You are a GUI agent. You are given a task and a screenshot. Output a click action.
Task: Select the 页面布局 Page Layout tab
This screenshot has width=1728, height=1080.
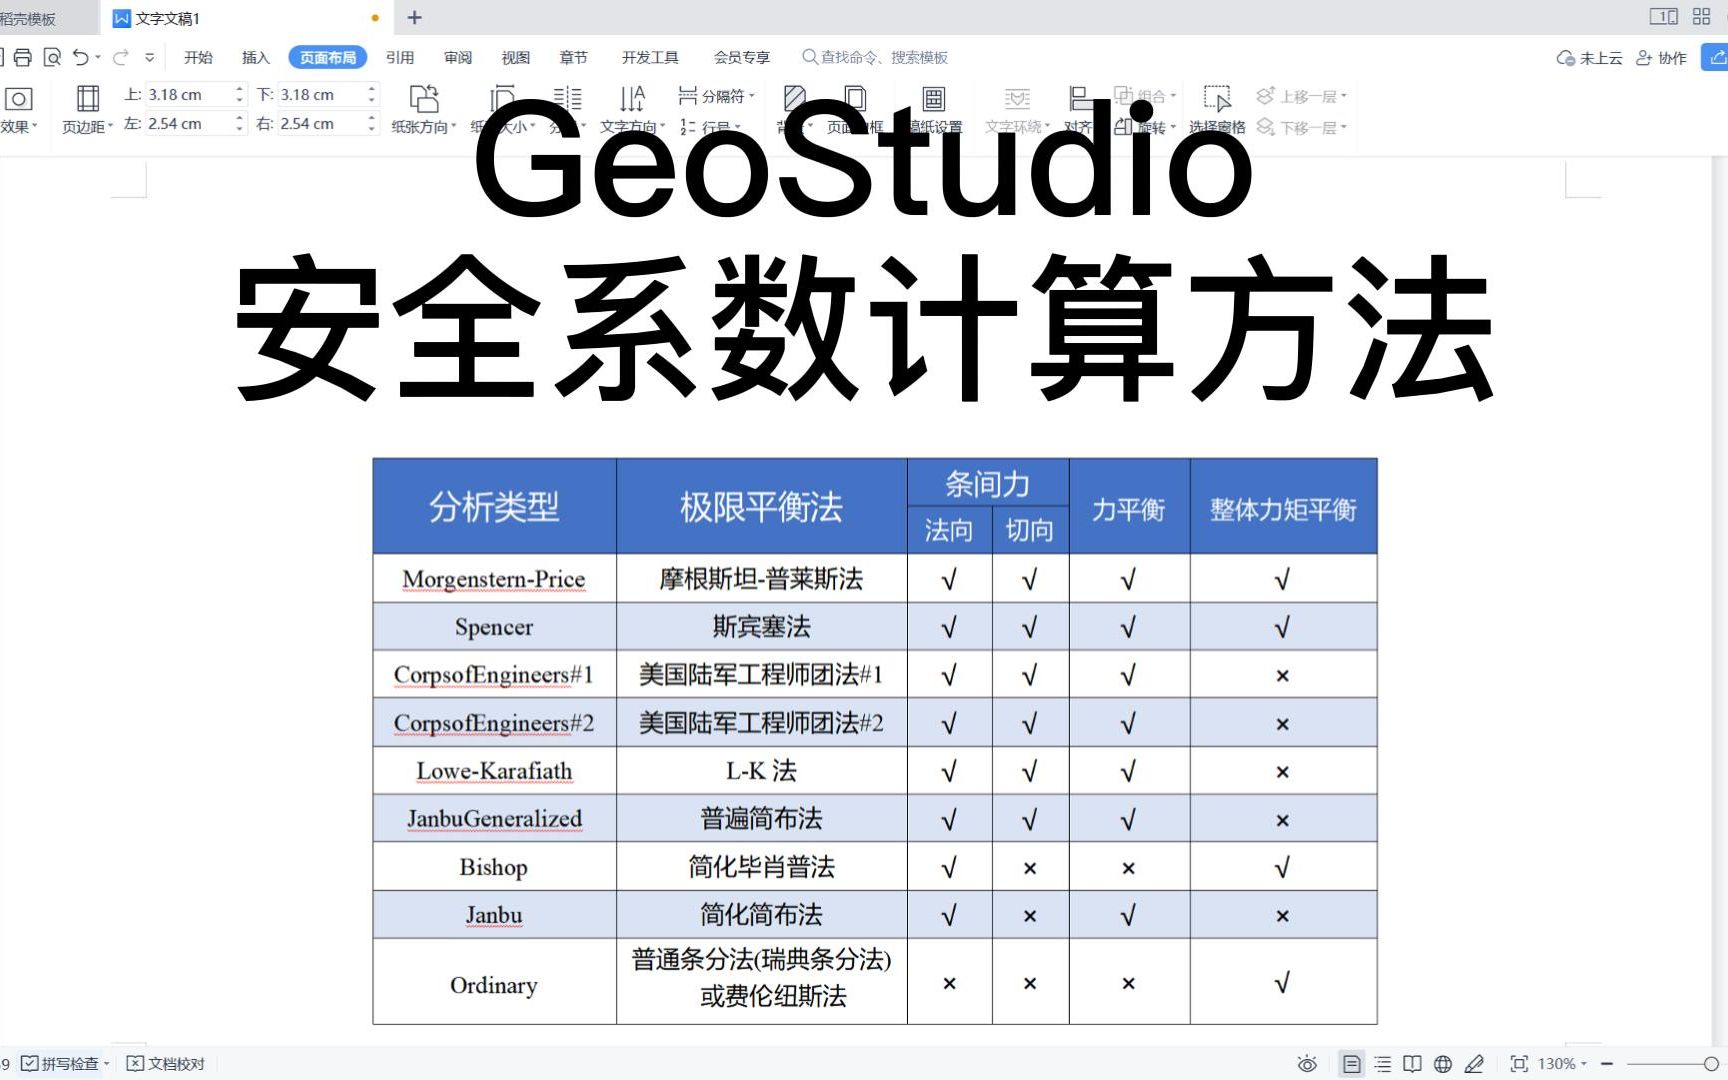pyautogui.click(x=328, y=57)
